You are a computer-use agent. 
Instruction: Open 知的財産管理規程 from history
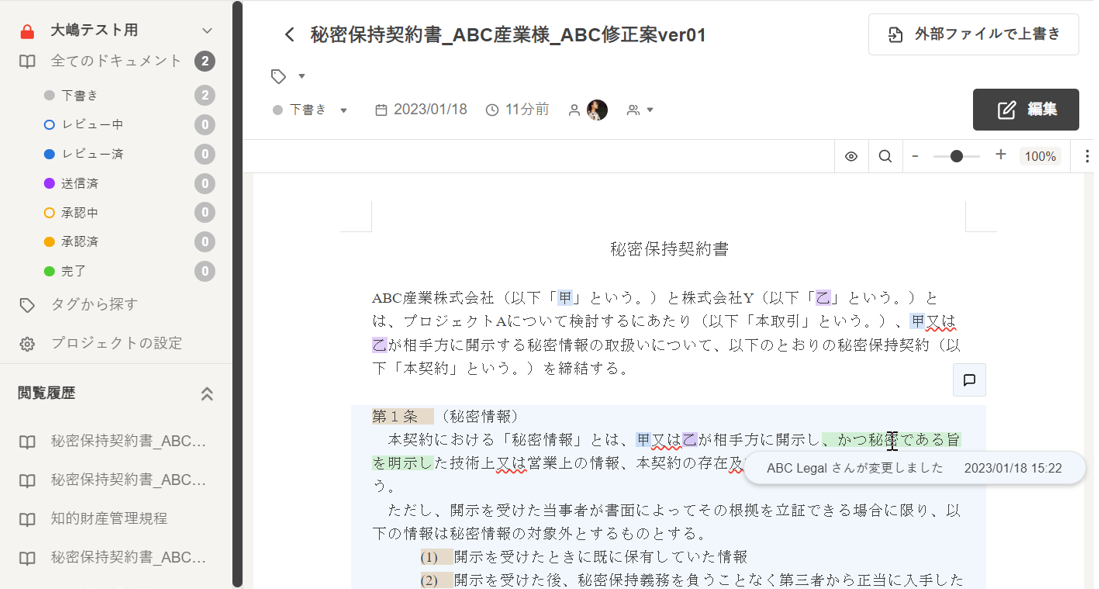pos(109,518)
